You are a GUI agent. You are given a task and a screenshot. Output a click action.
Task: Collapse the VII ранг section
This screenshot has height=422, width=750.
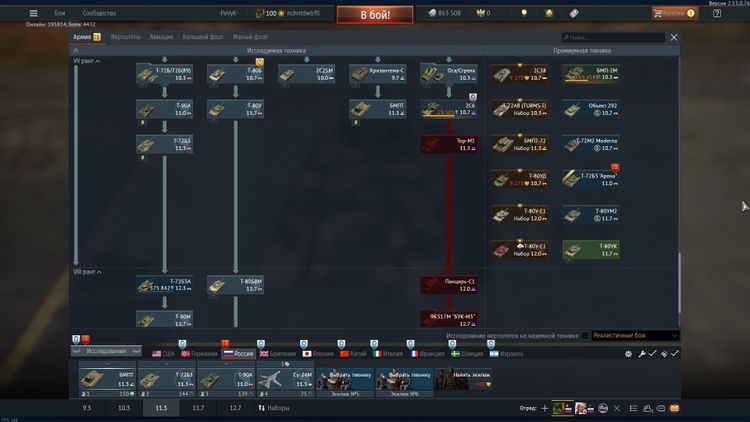88,59
